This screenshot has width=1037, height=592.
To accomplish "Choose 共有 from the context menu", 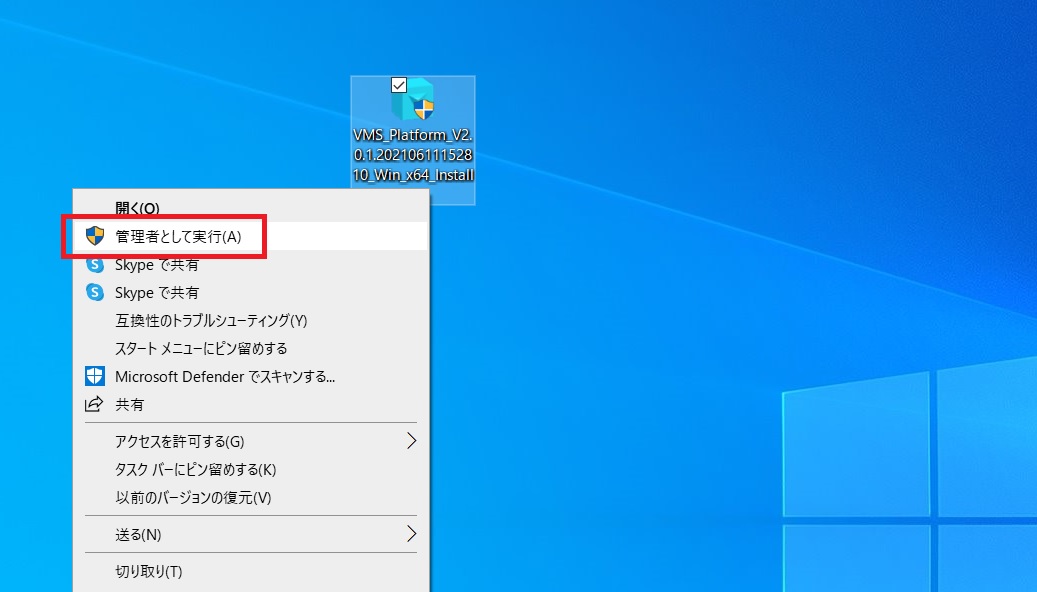I will pyautogui.click(x=251, y=404).
